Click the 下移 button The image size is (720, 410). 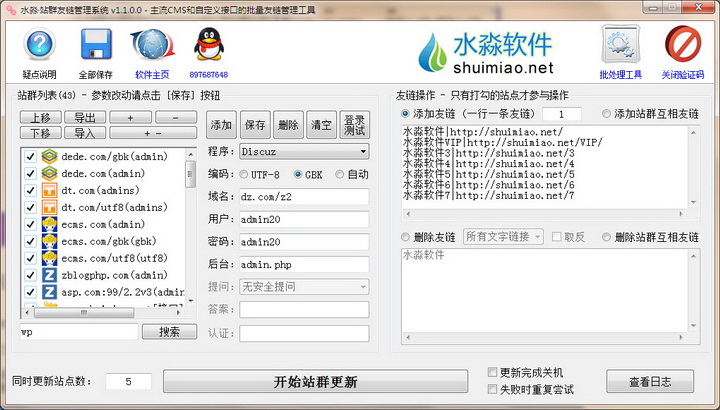40,133
